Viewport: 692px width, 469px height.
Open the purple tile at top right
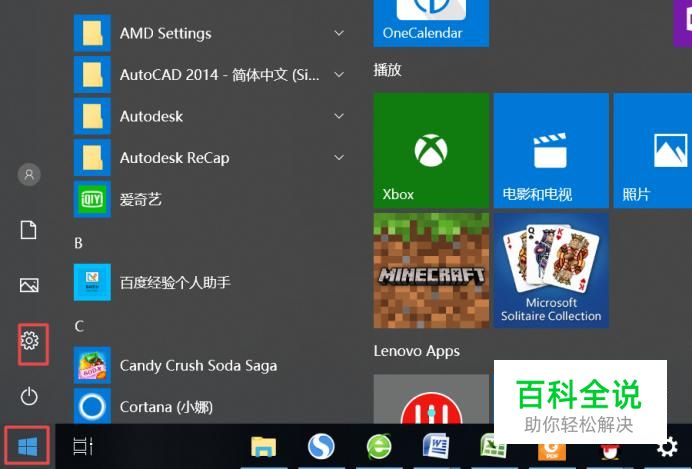[683, 23]
